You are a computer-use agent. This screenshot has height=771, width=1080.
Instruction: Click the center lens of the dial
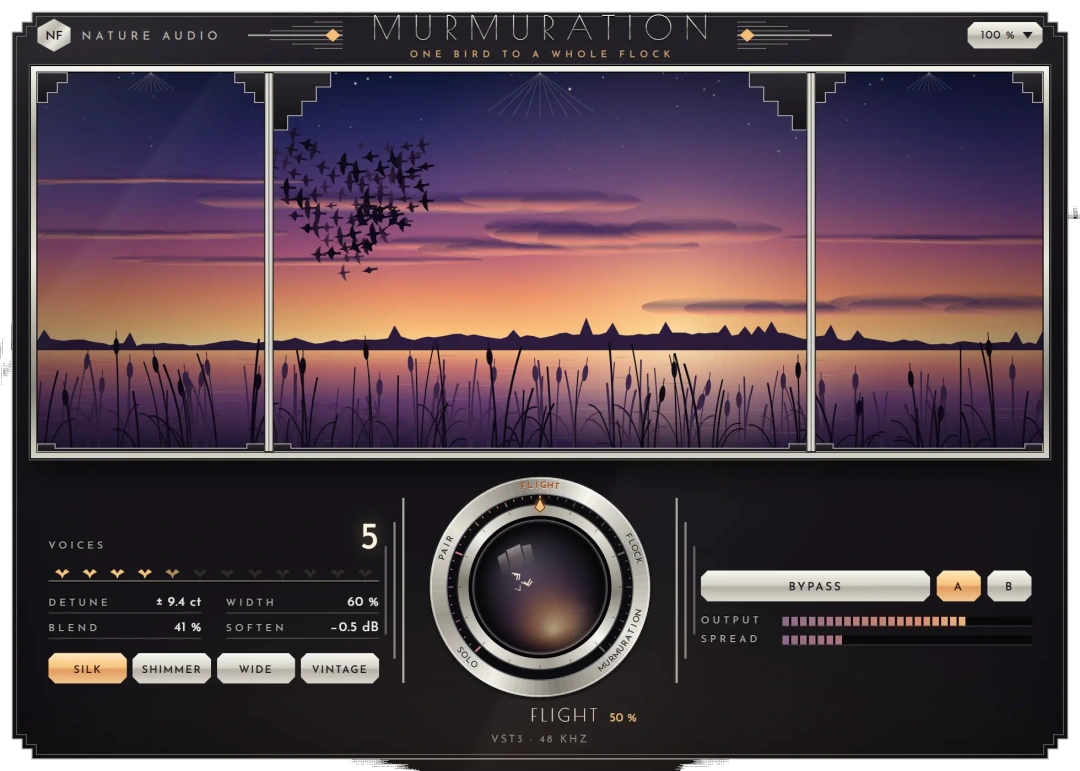[540, 588]
